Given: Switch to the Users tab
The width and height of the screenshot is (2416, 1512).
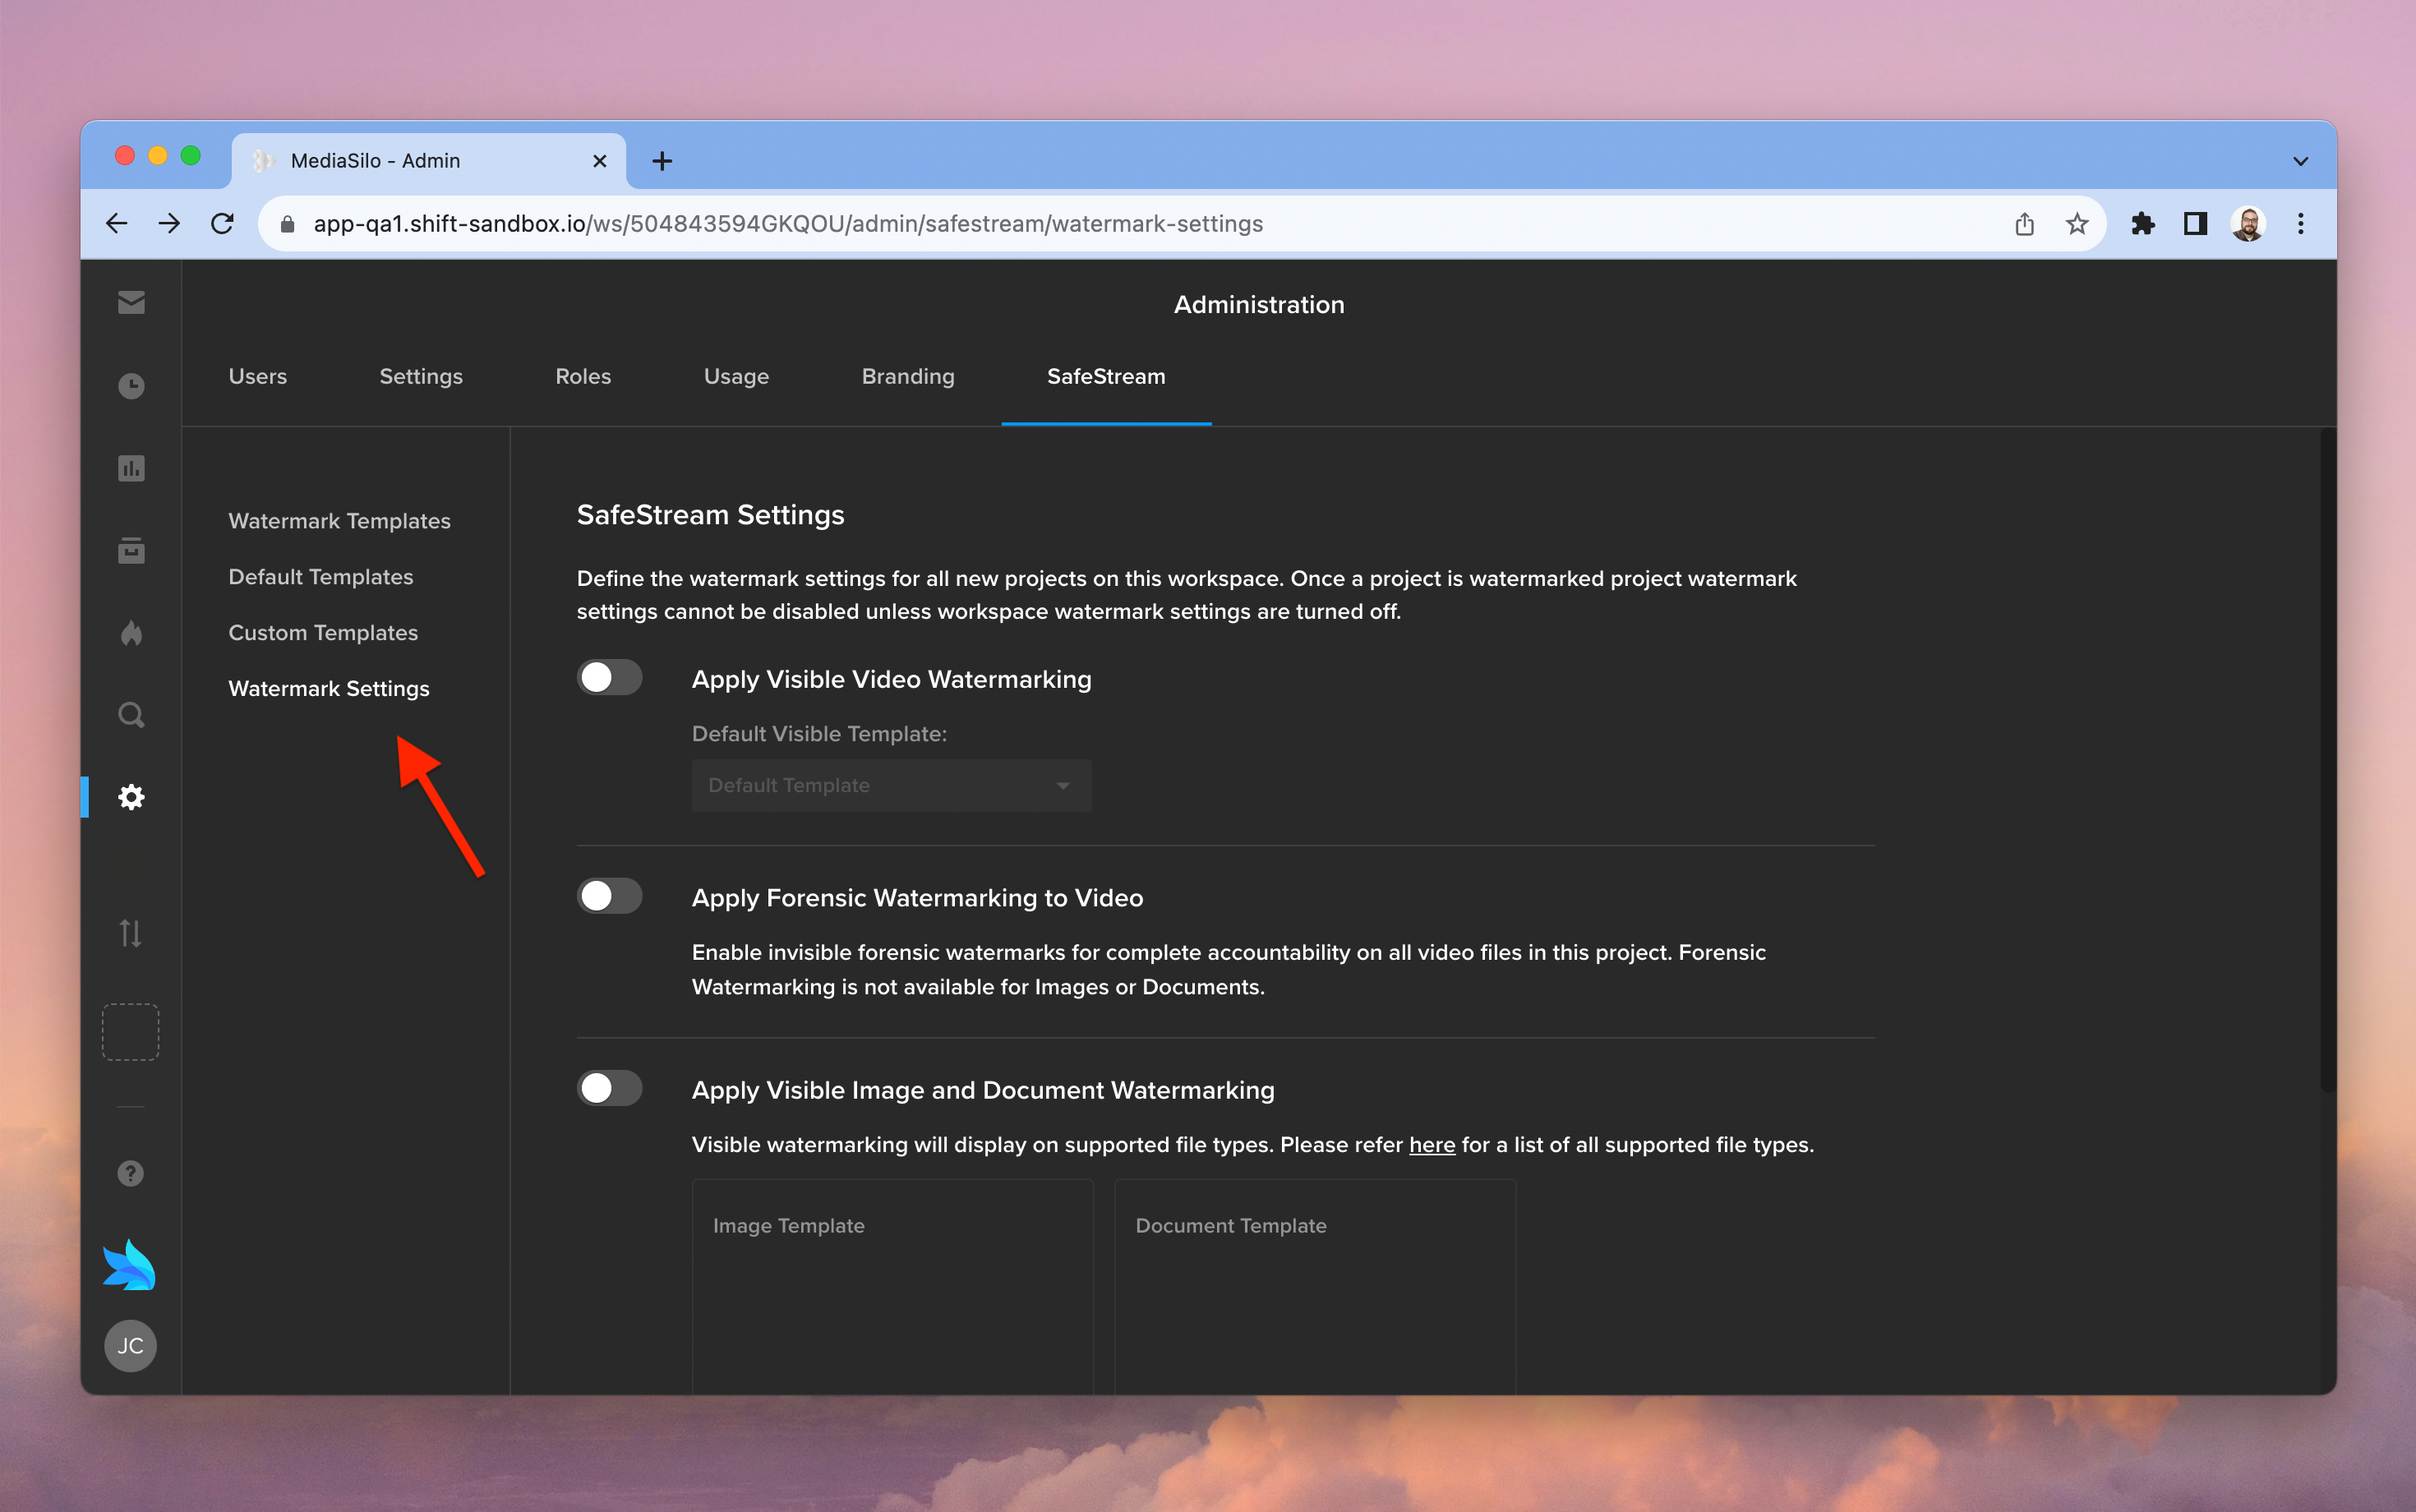Looking at the screenshot, I should [x=258, y=376].
